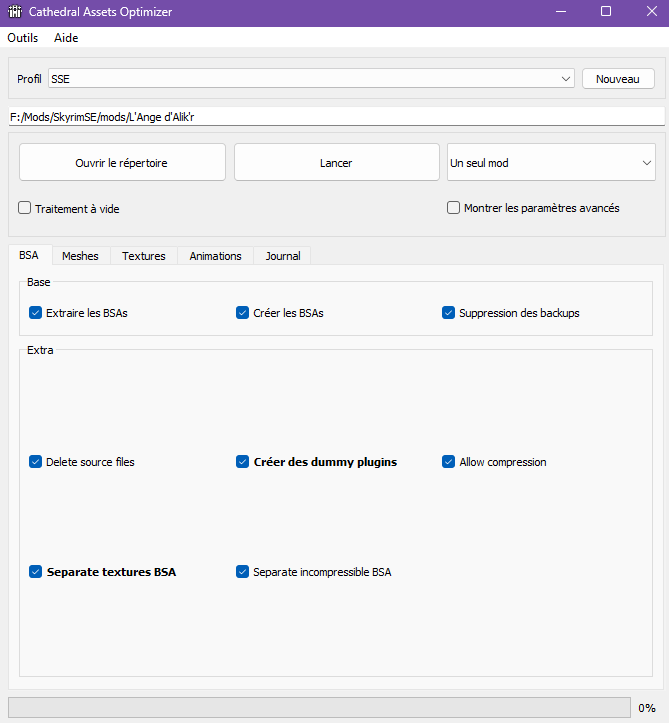This screenshot has width=669, height=723.
Task: Click the mod directory path field
Action: pyautogui.click(x=337, y=117)
